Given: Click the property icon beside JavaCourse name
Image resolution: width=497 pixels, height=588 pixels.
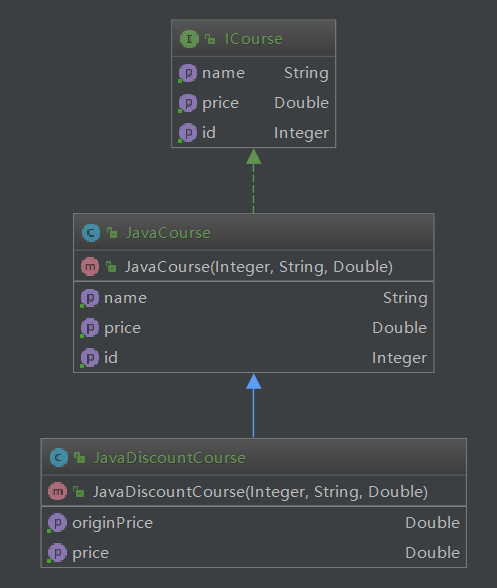Looking at the screenshot, I should click(x=90, y=298).
